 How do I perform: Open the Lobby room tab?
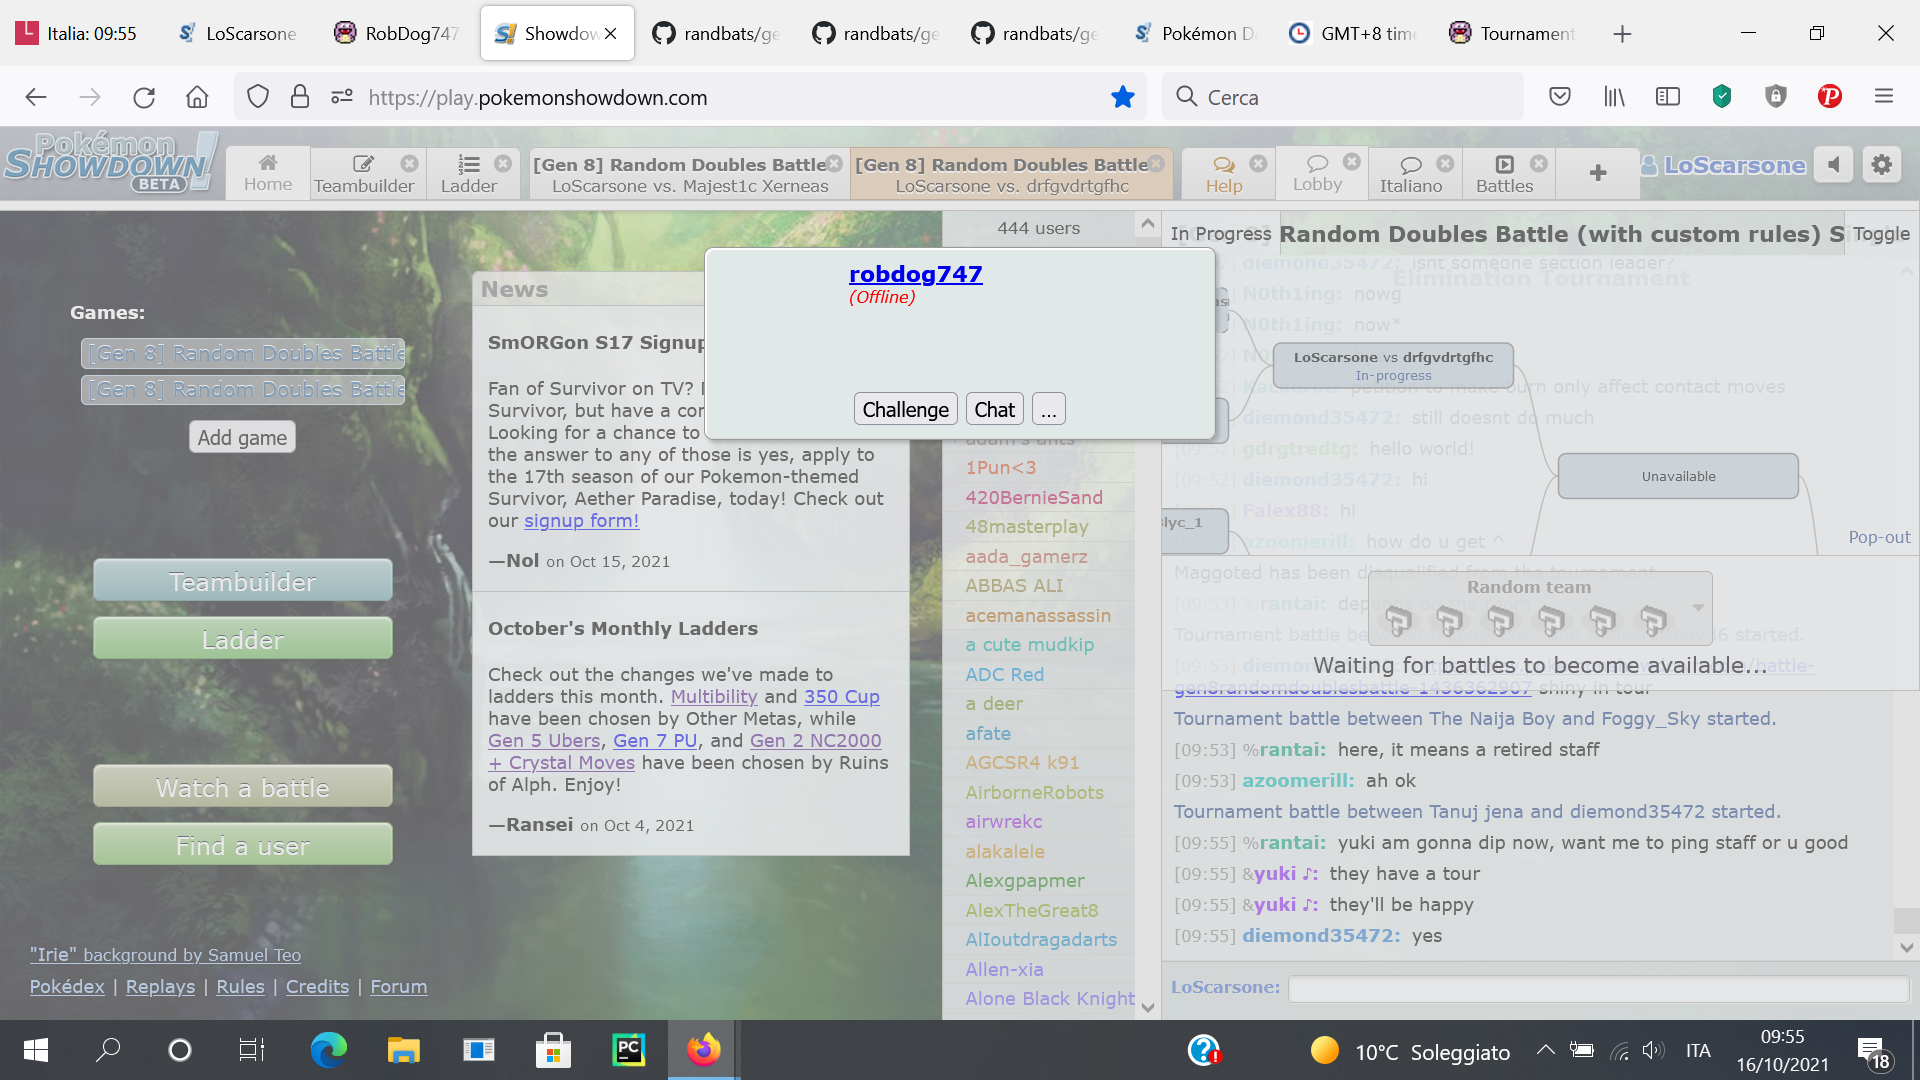pyautogui.click(x=1317, y=173)
